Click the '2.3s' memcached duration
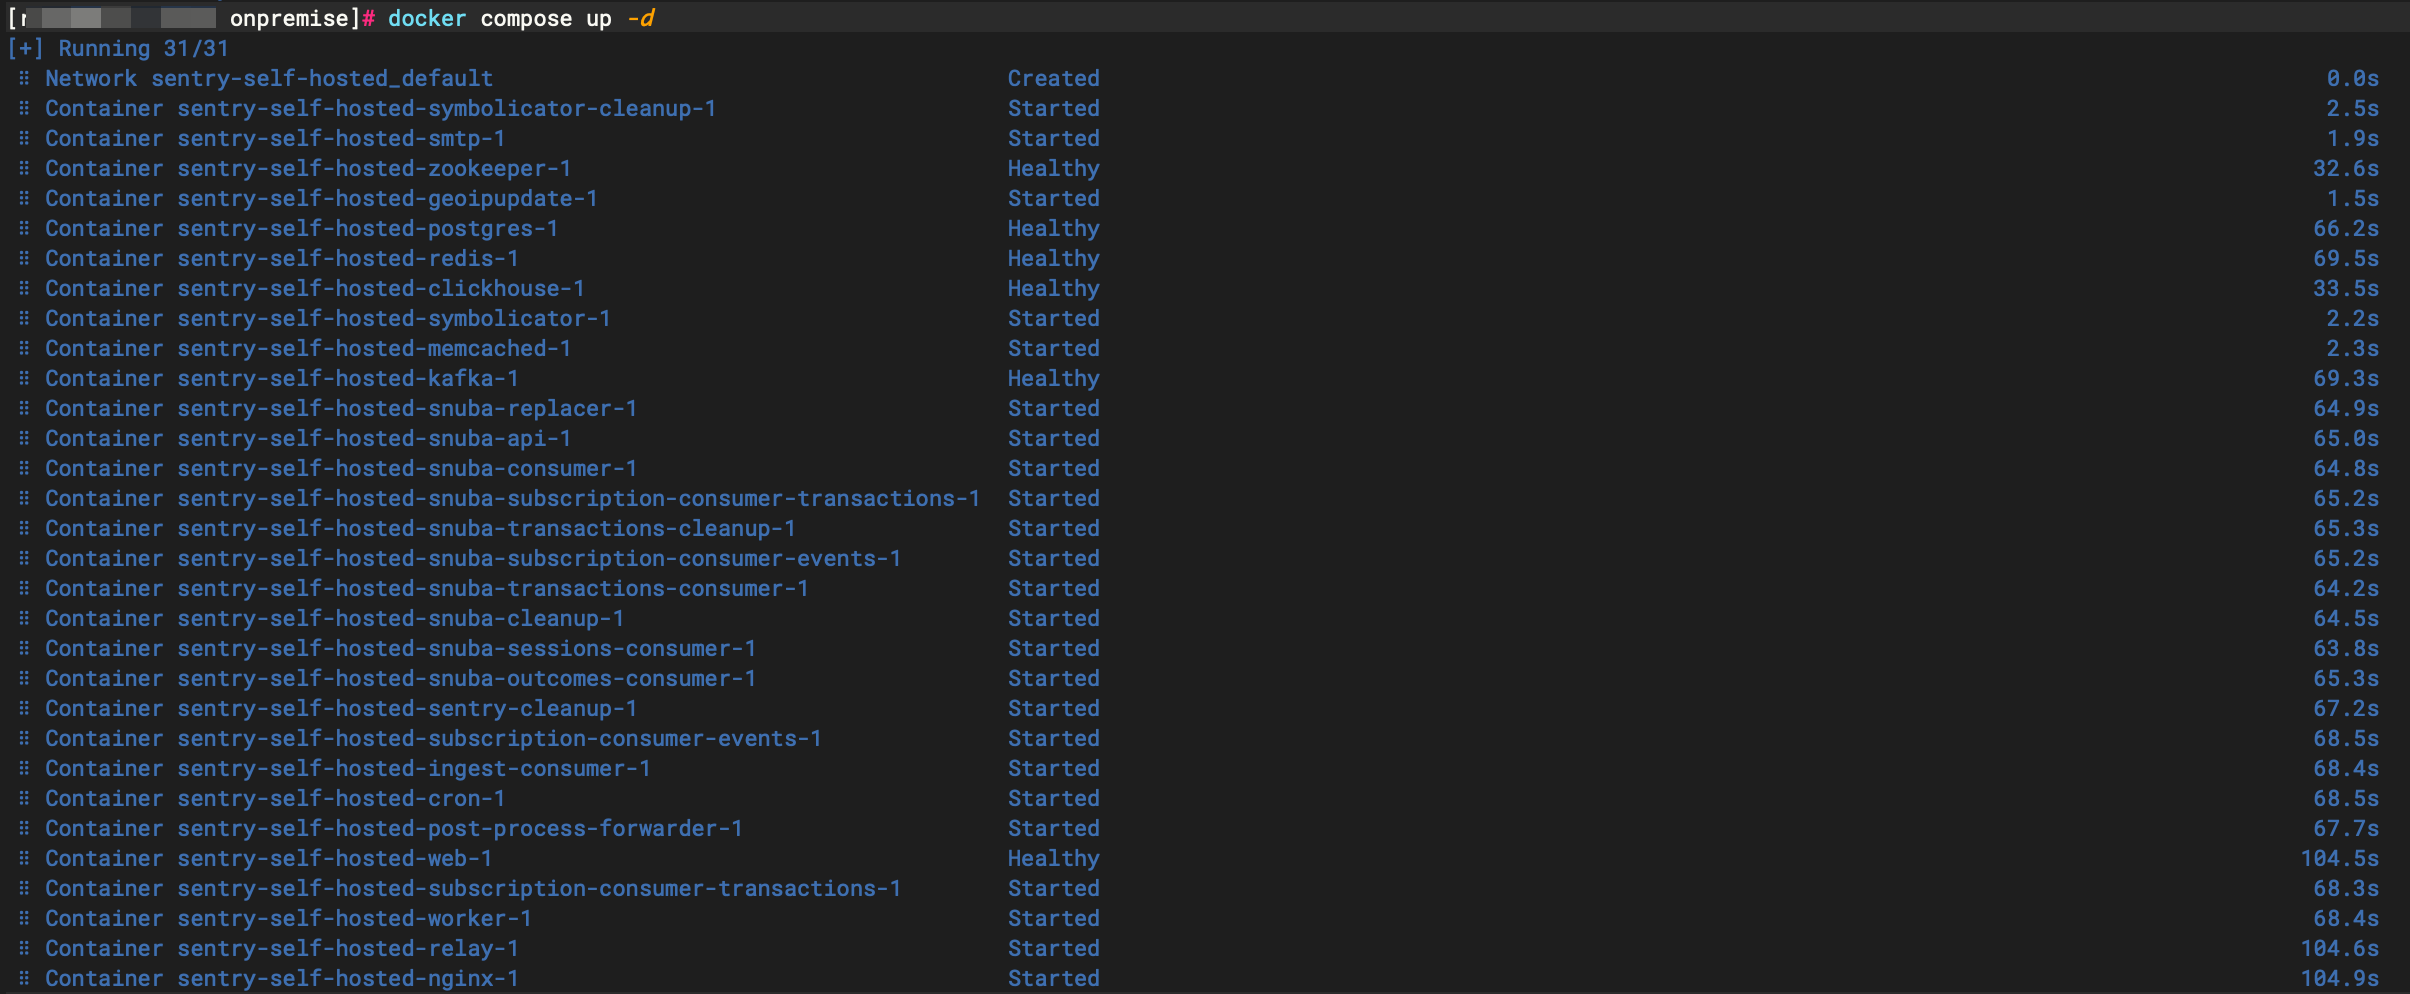The image size is (2410, 994). click(2353, 348)
